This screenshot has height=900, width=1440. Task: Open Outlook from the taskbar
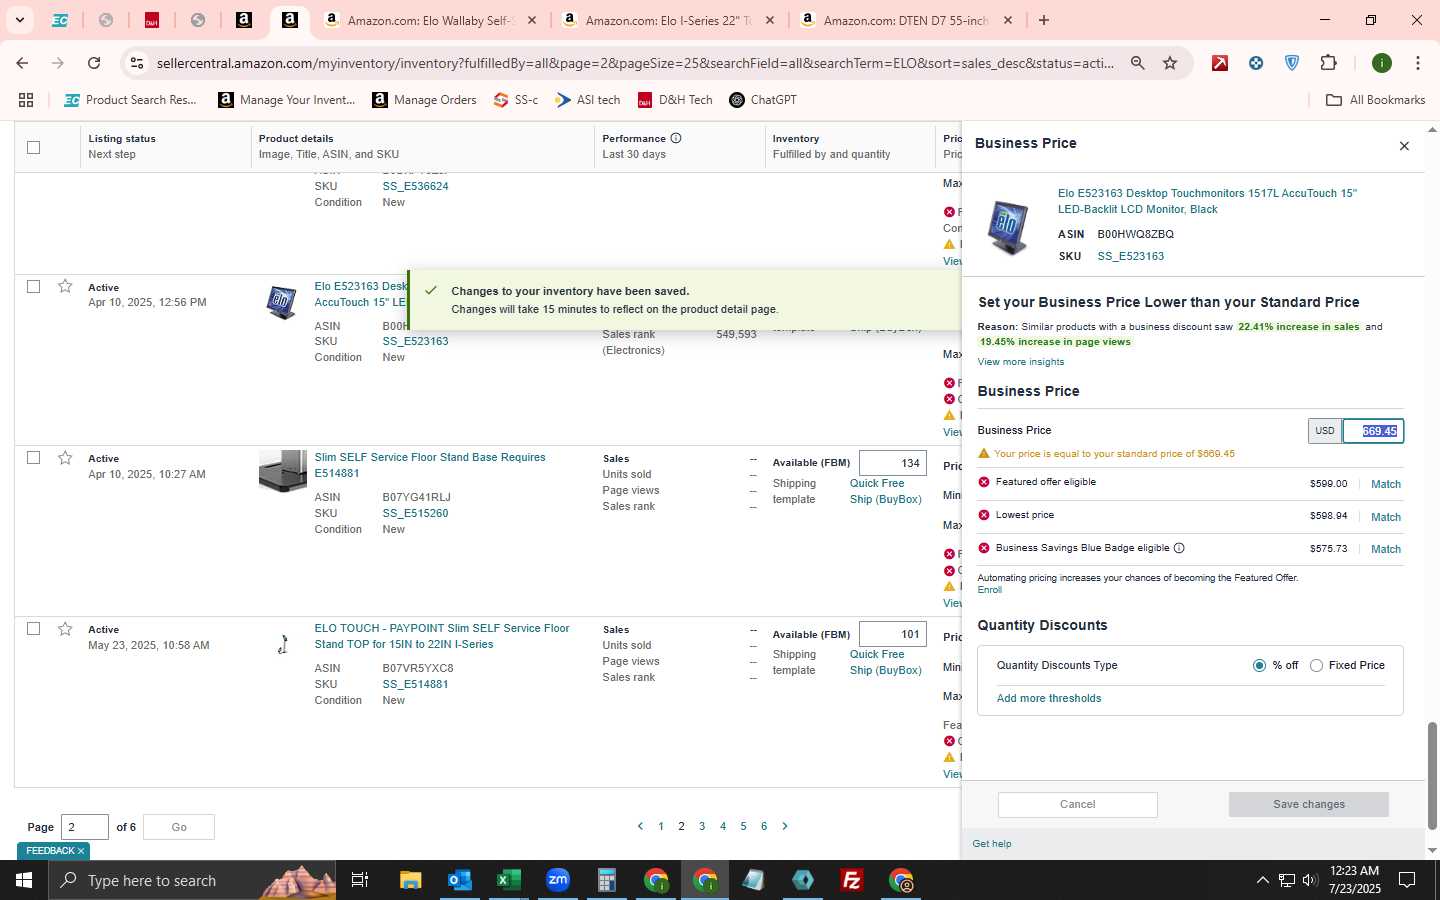point(459,880)
